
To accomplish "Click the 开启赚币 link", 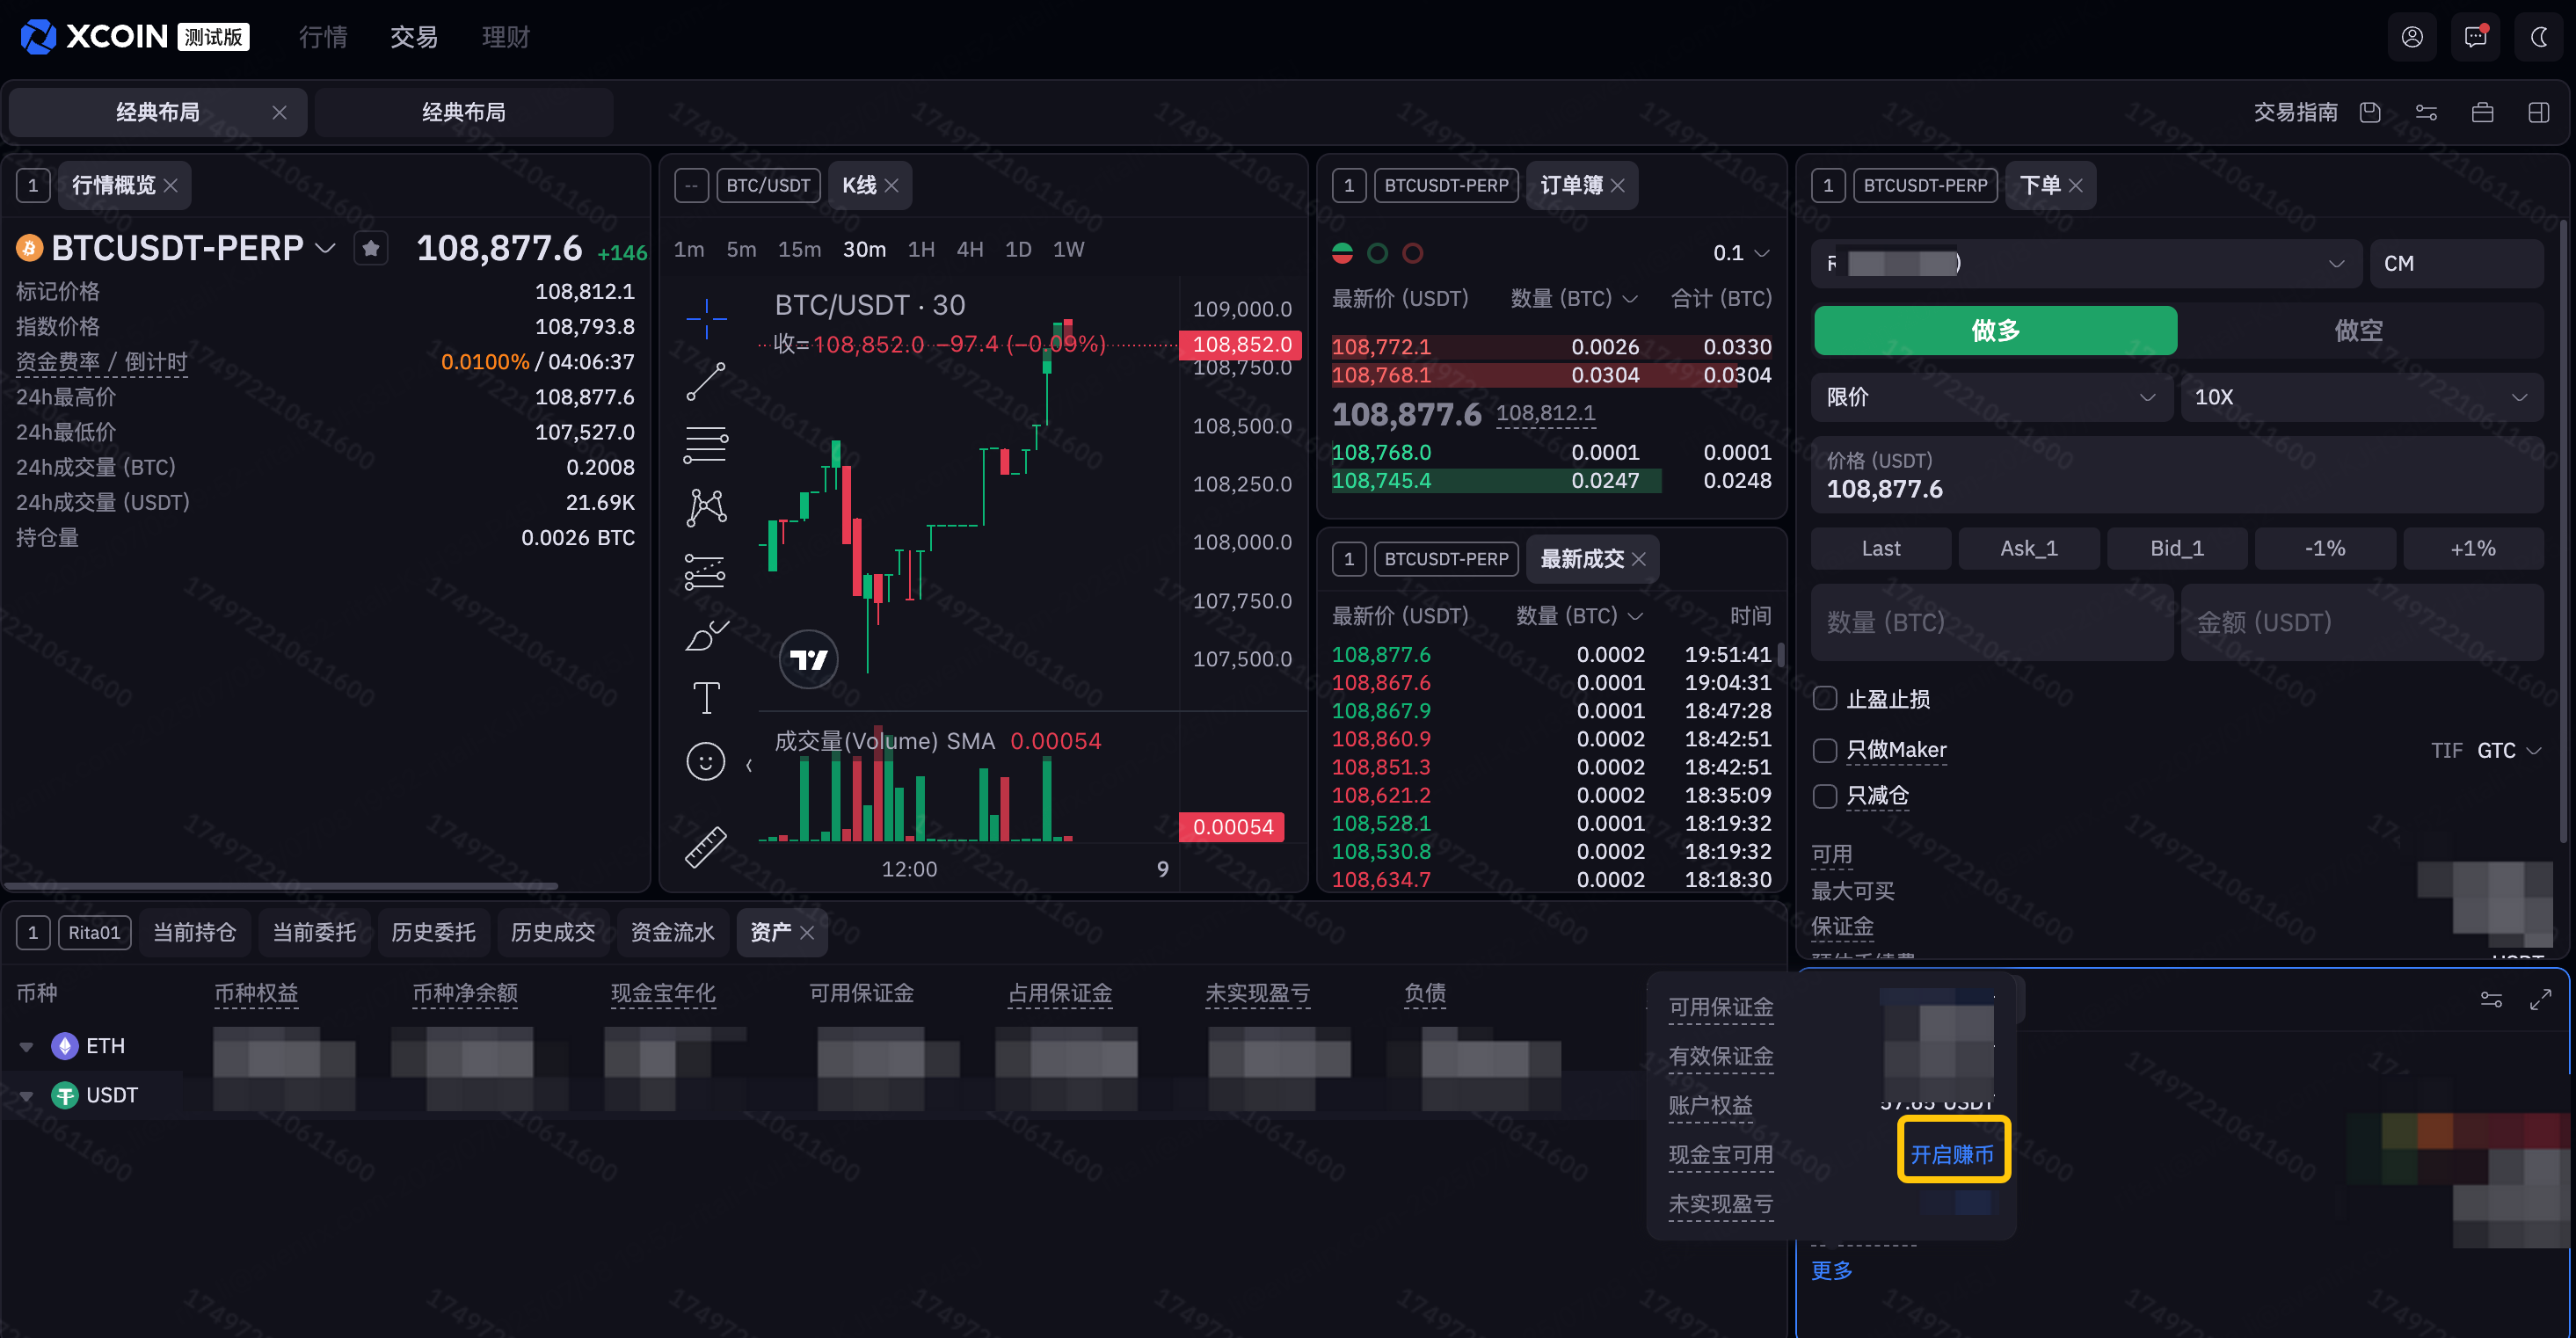I will [1952, 1154].
